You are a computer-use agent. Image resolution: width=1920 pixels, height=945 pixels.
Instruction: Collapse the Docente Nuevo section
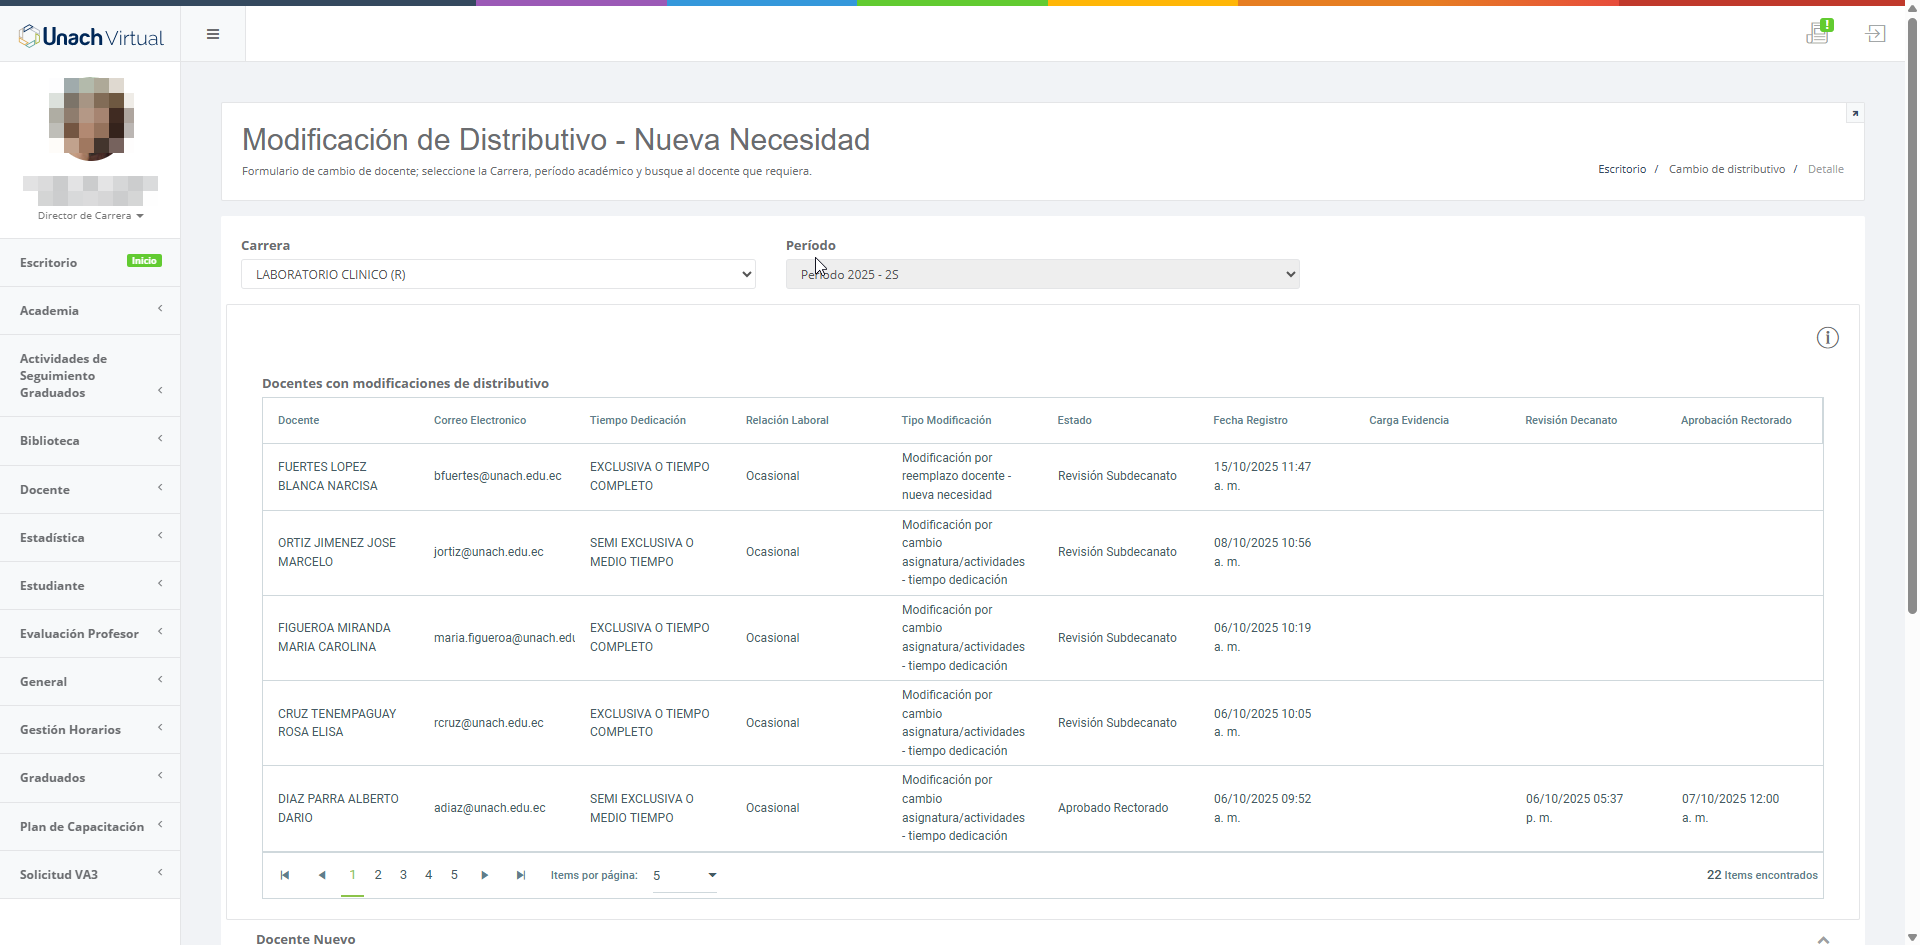(1823, 939)
